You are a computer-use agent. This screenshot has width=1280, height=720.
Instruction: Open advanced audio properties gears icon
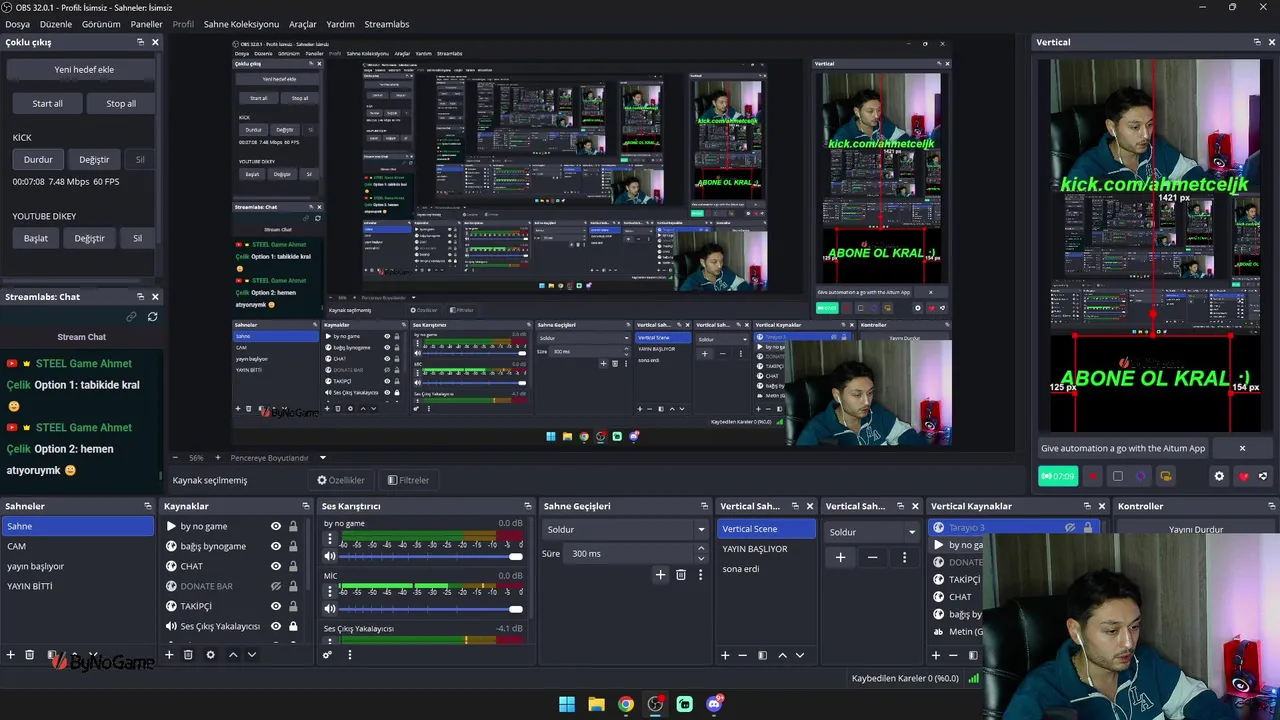click(x=327, y=655)
